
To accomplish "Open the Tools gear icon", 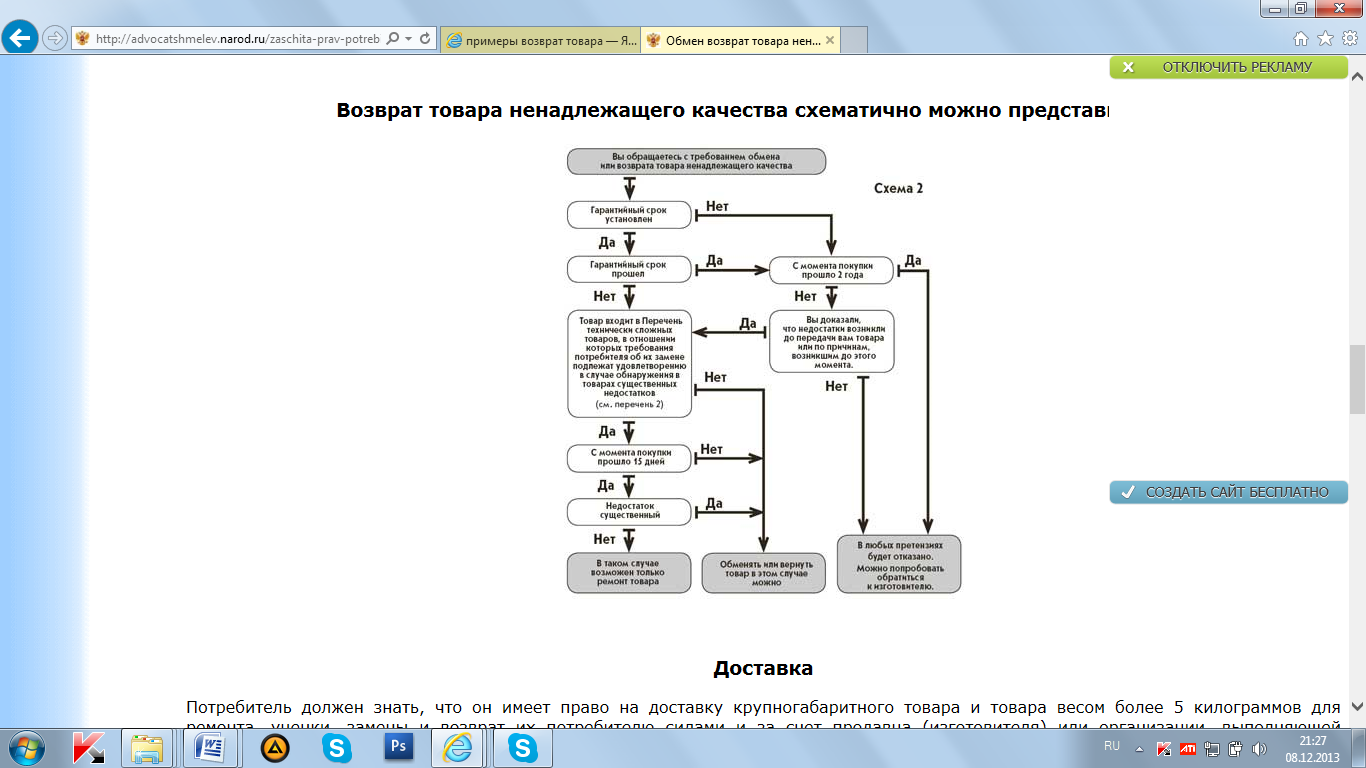I will pyautogui.click(x=1348, y=39).
